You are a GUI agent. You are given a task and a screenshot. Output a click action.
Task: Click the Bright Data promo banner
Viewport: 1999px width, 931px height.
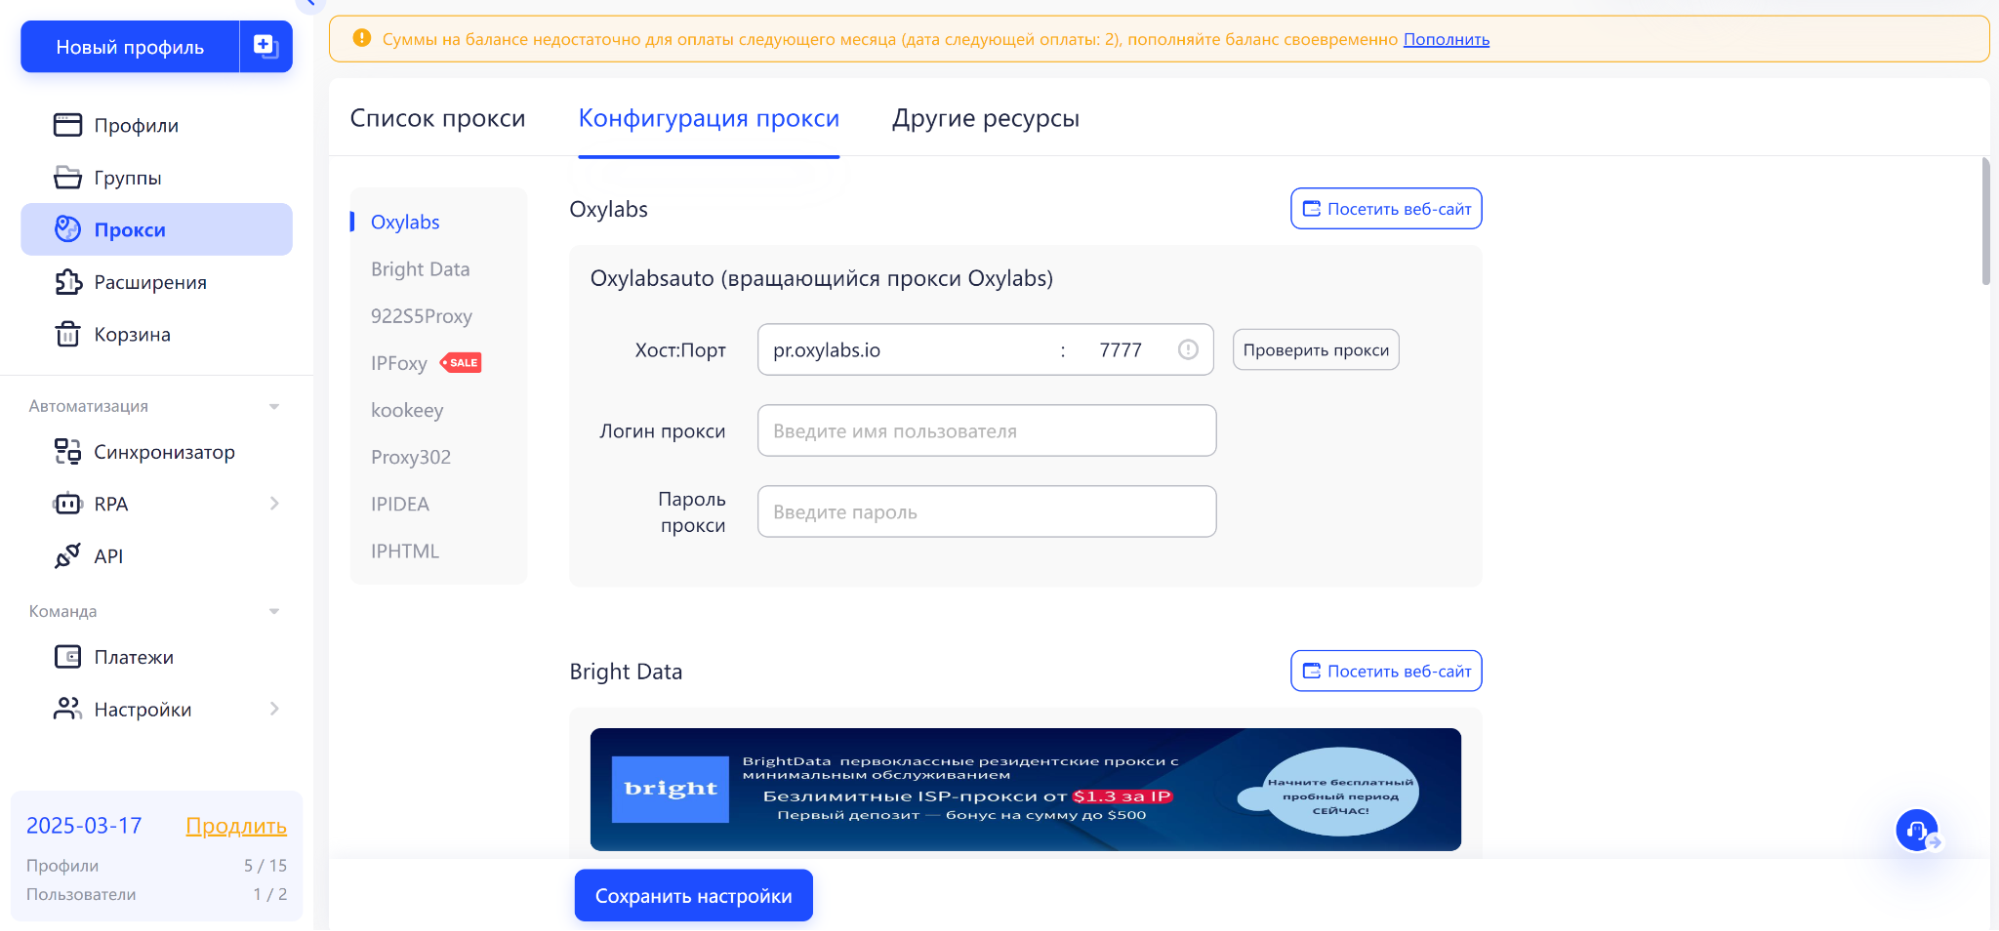pyautogui.click(x=1025, y=790)
